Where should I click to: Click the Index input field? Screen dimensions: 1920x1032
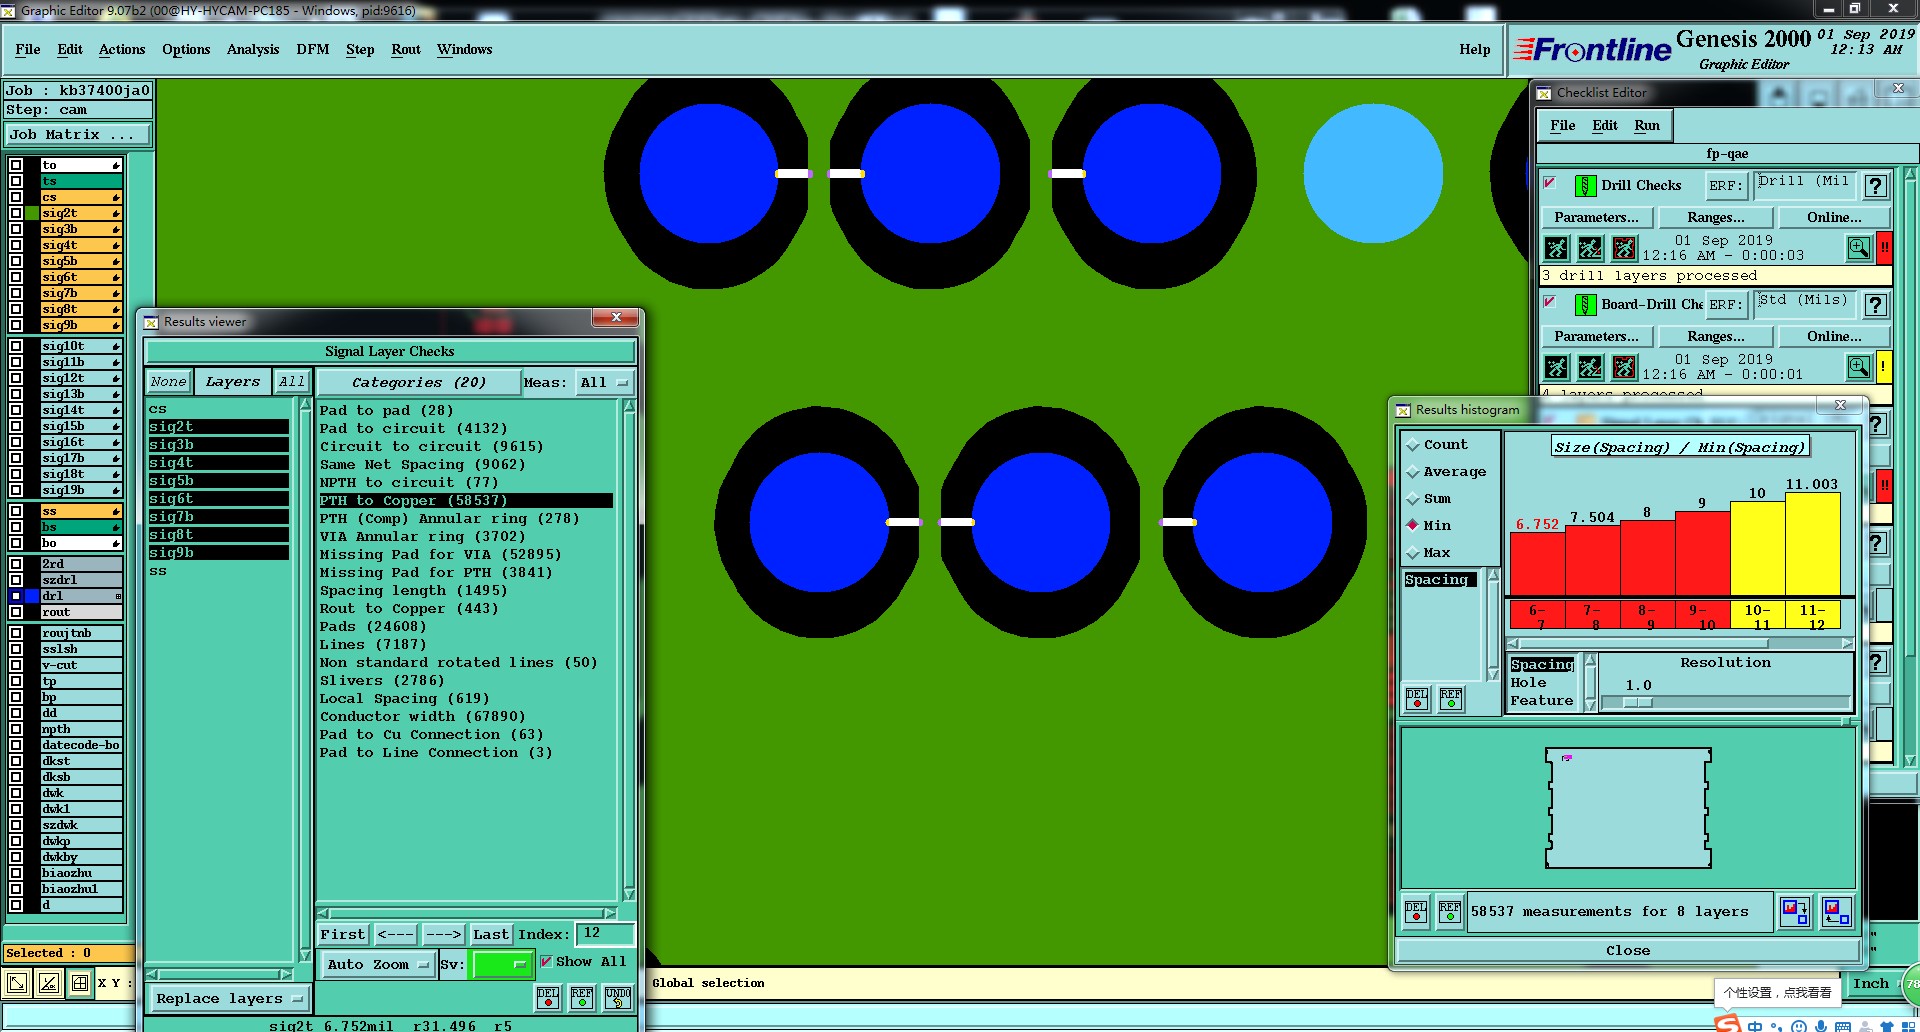[x=605, y=934]
